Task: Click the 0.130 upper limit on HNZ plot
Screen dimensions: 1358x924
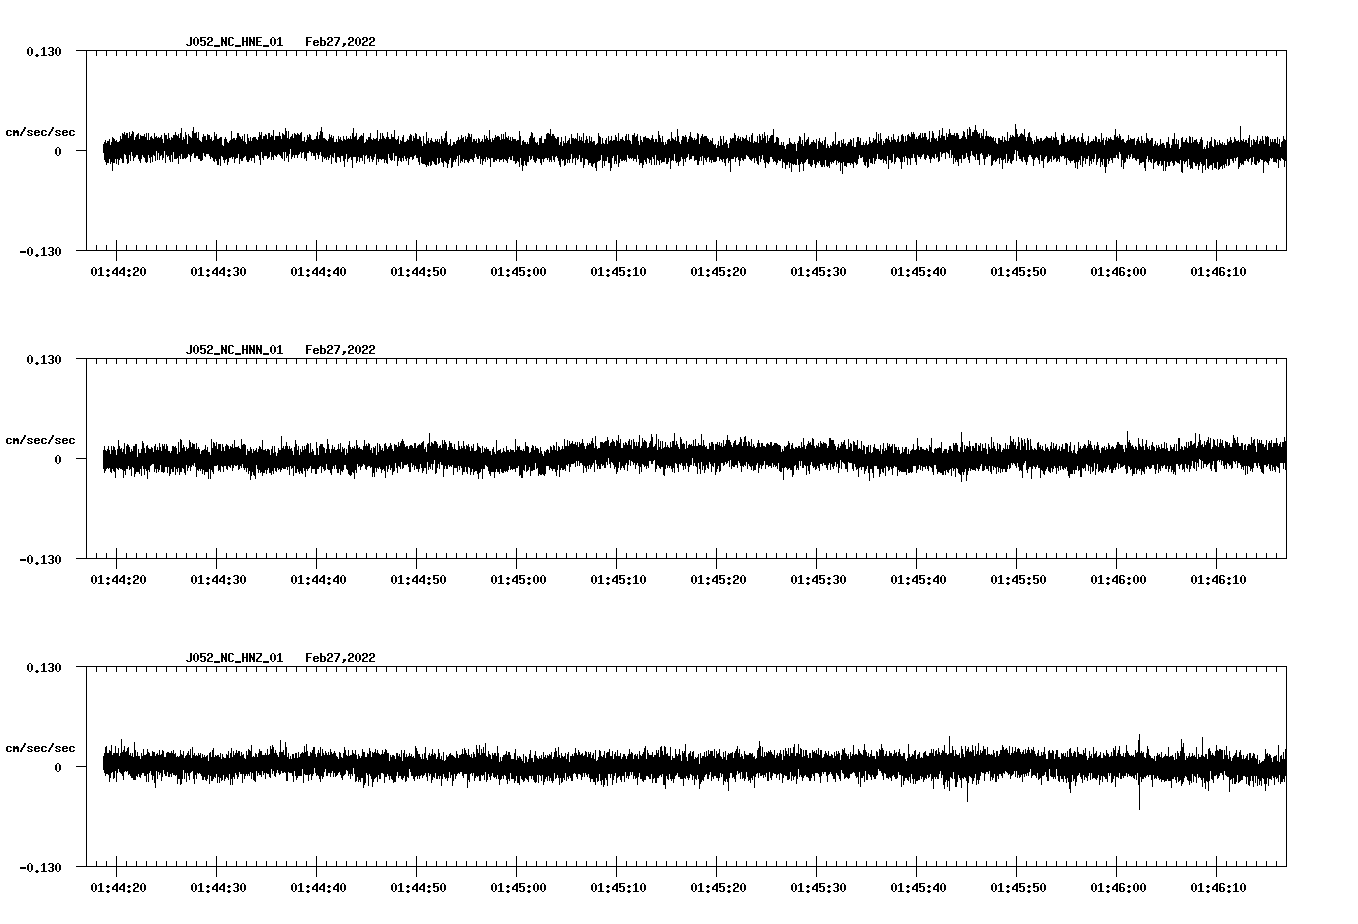Action: (44, 667)
